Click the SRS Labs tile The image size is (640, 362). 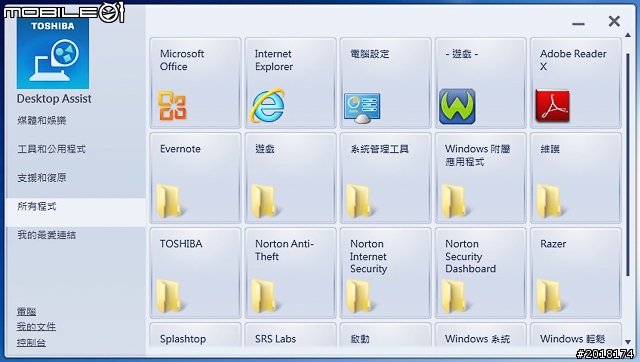tap(291, 335)
